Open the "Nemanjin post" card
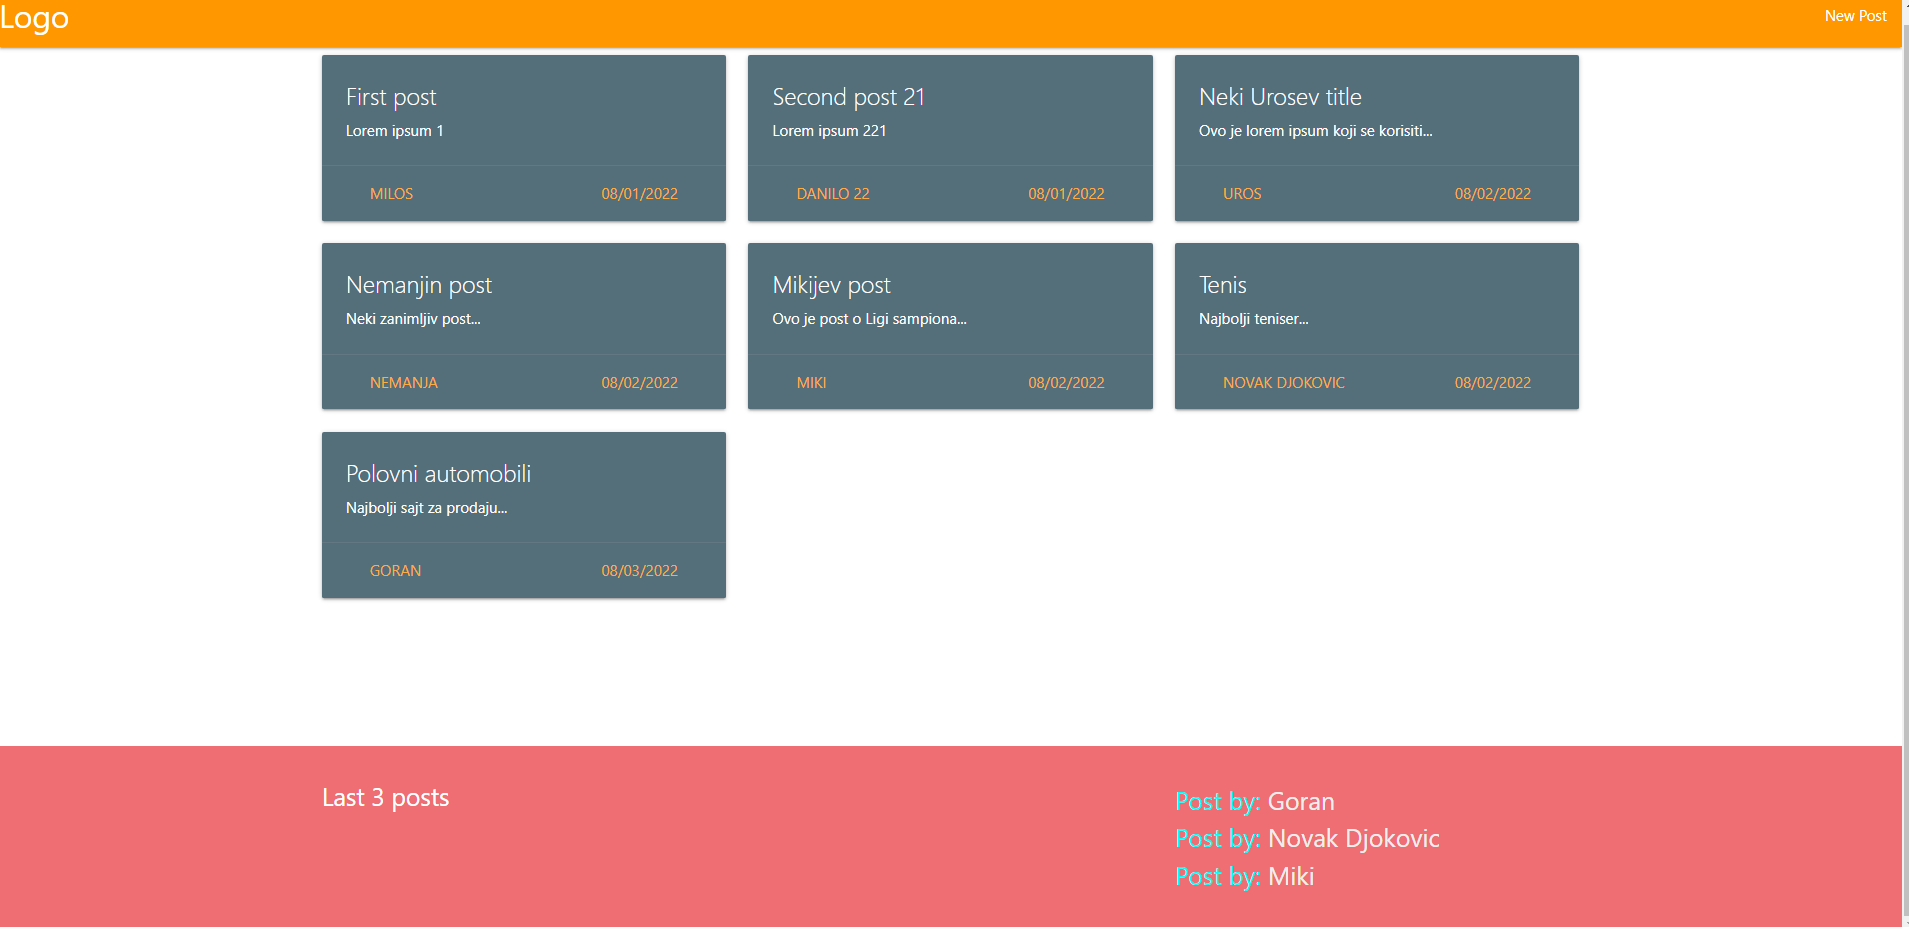 [418, 285]
